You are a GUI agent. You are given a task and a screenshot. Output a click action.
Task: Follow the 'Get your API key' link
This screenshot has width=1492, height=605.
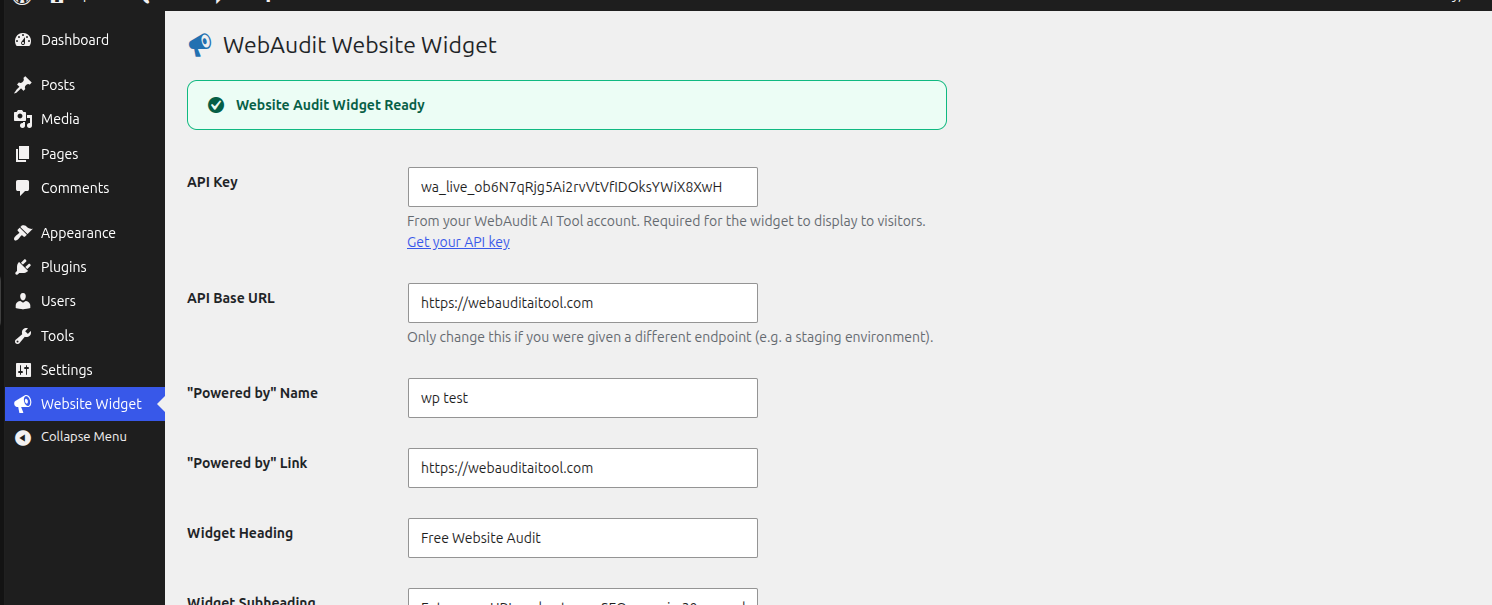pyautogui.click(x=458, y=242)
